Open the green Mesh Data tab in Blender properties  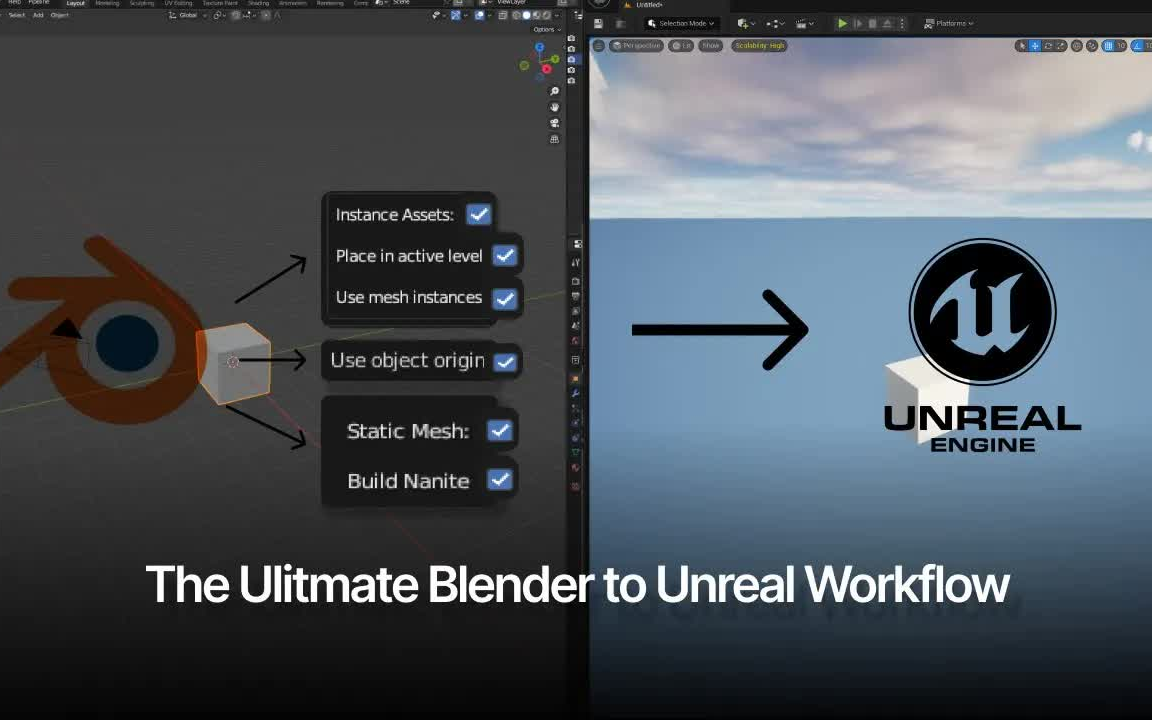(575, 452)
